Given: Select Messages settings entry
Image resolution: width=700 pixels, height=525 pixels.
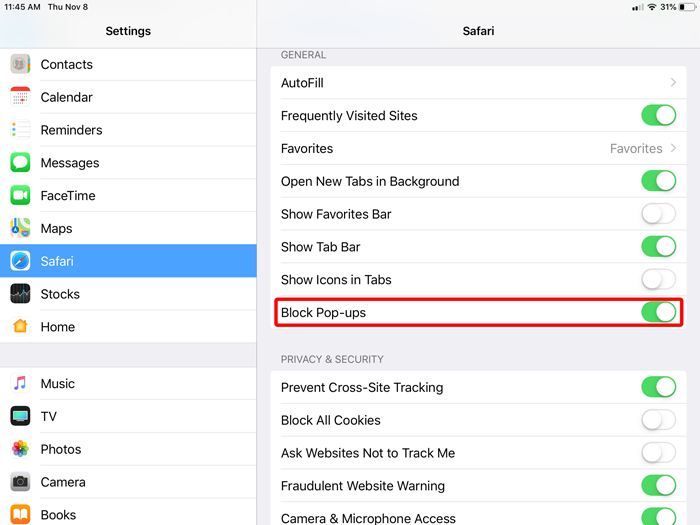Looking at the screenshot, I should pos(128,162).
